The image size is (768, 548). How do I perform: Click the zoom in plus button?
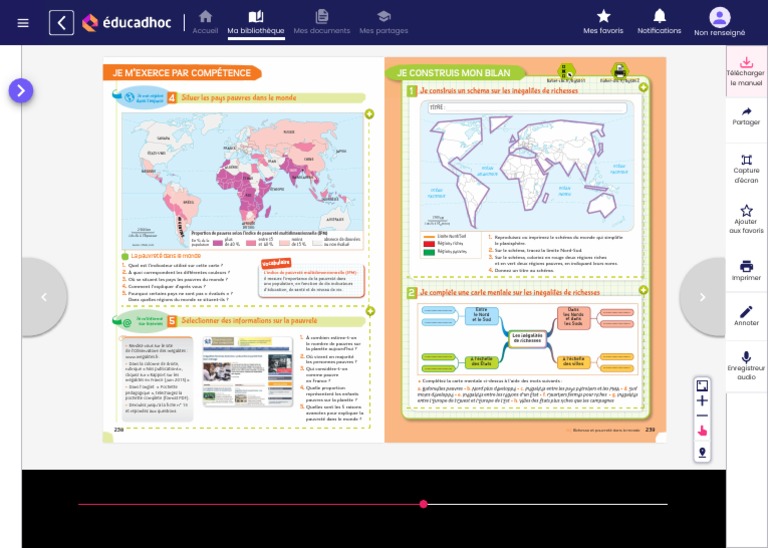point(702,401)
